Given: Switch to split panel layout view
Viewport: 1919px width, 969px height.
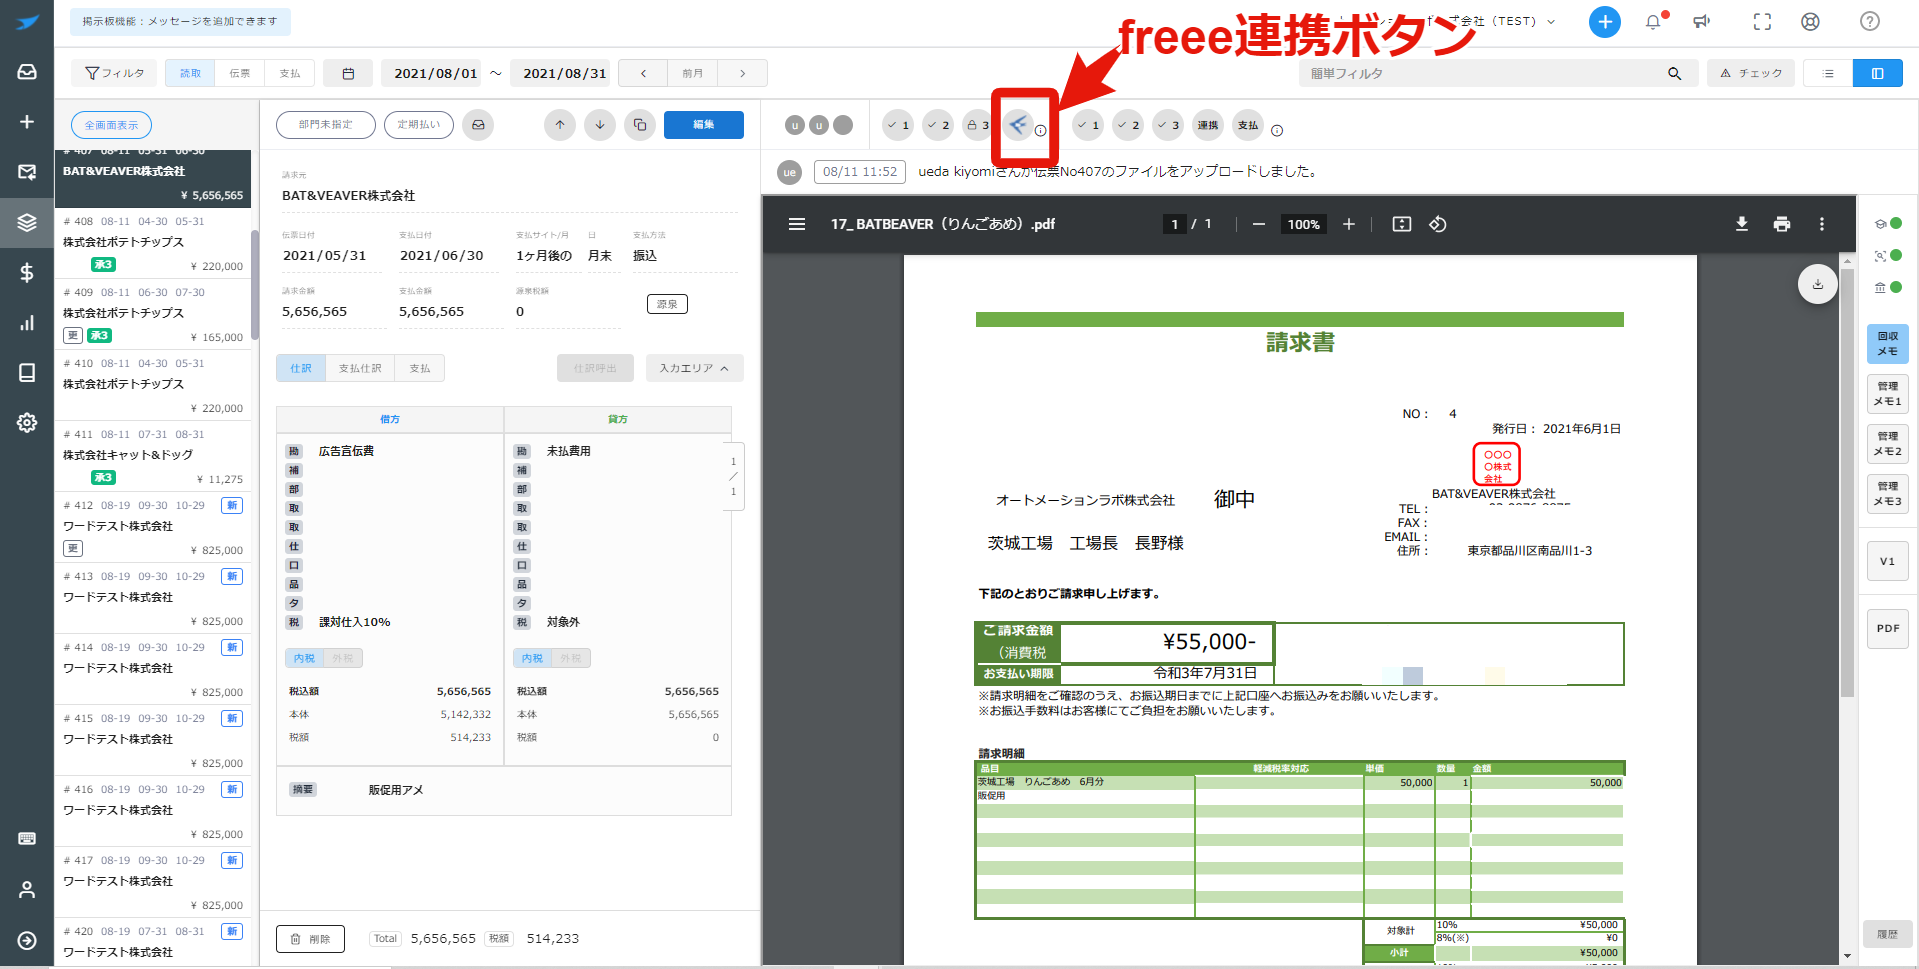Looking at the screenshot, I should click(x=1877, y=73).
